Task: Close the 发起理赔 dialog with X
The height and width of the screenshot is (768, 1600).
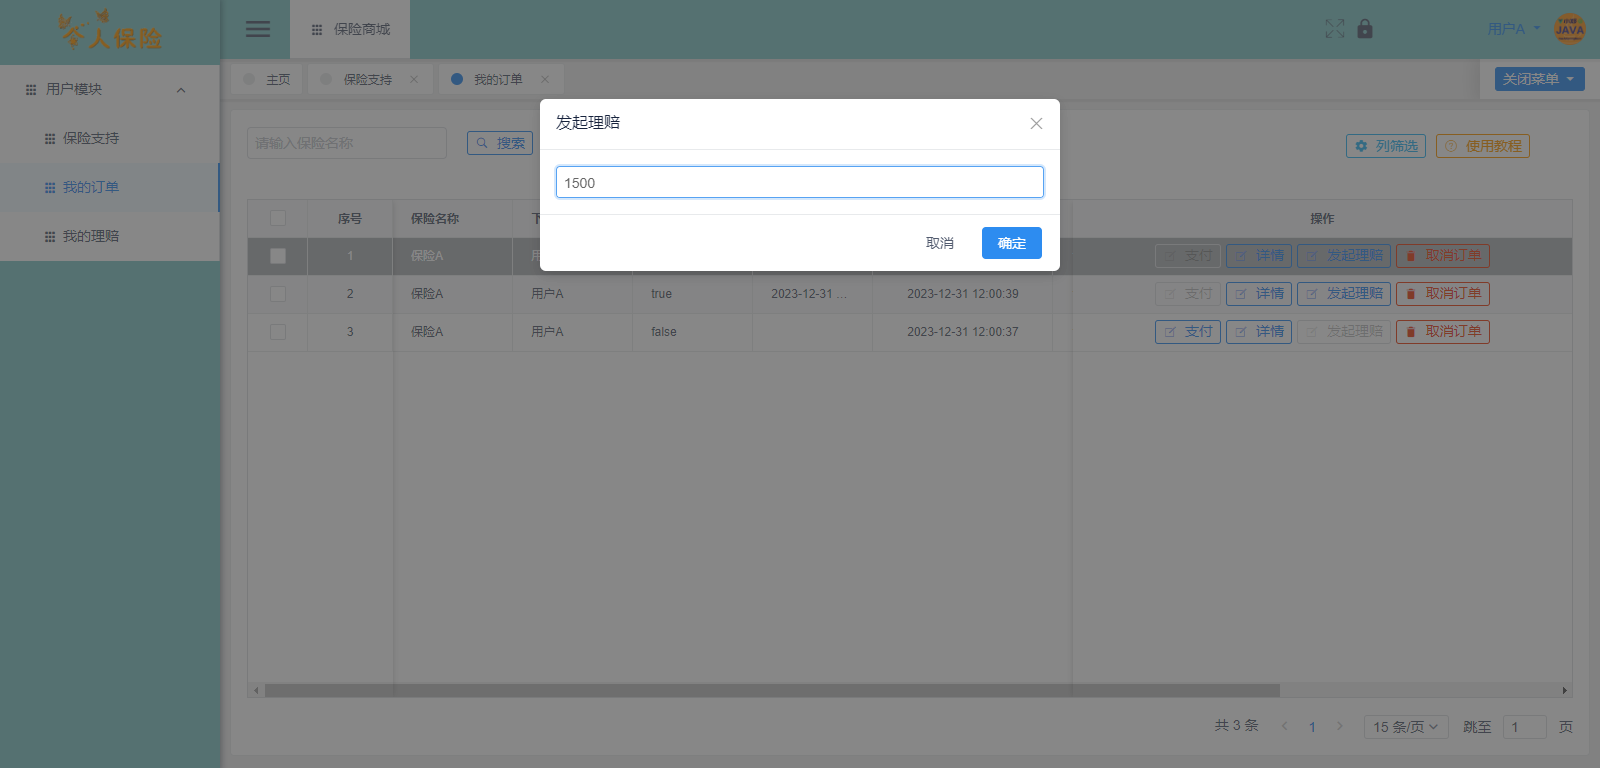Action: point(1036,124)
